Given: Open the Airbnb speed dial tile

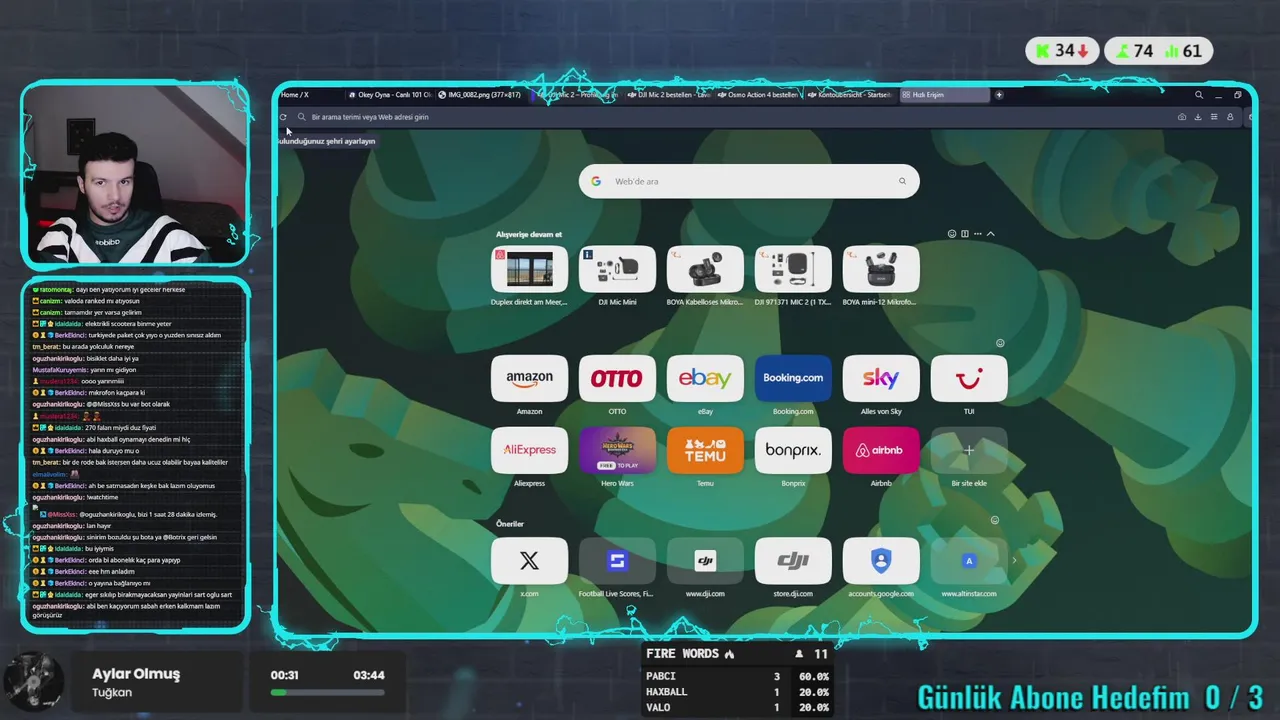Looking at the screenshot, I should (x=881, y=450).
